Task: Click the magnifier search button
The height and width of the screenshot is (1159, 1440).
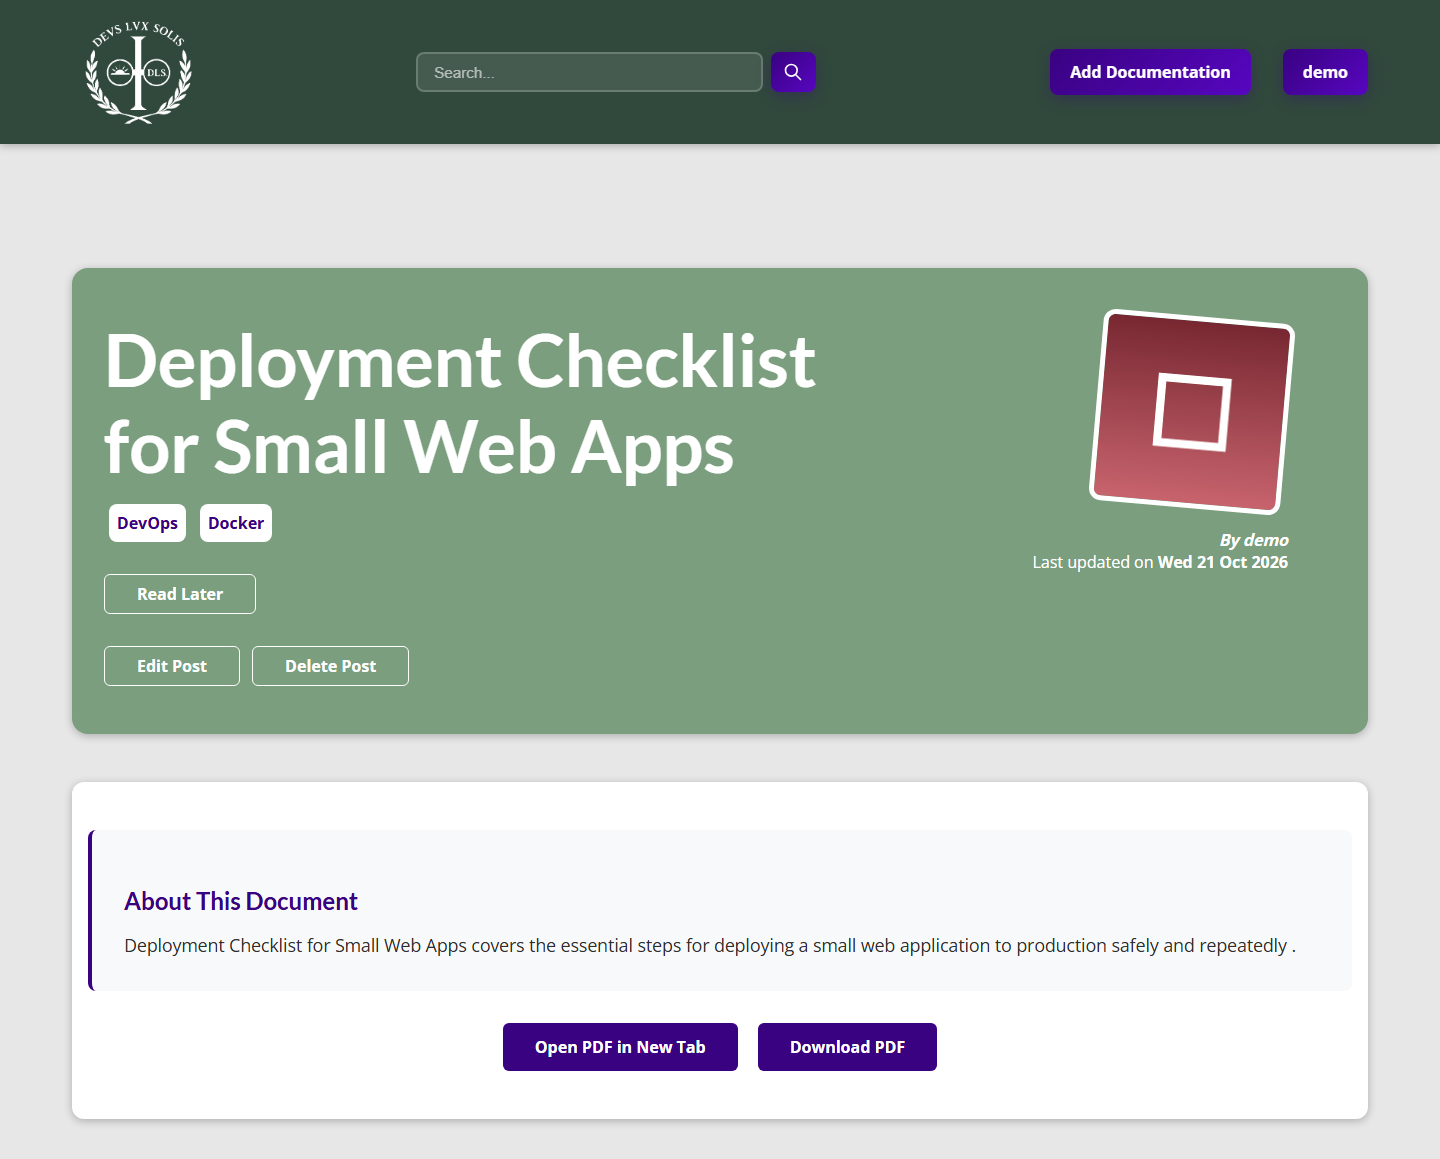Action: tap(793, 72)
